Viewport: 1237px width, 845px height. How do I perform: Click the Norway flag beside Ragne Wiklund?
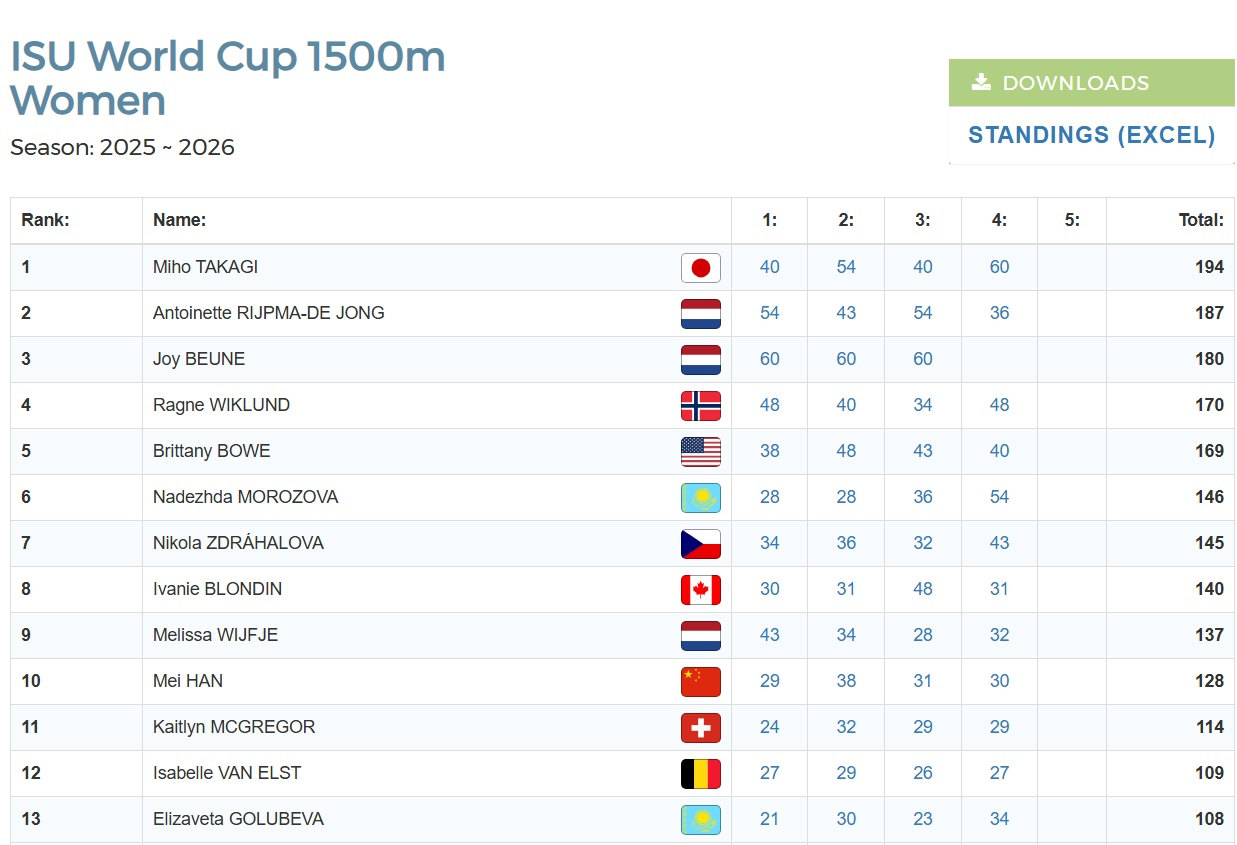[x=700, y=405]
